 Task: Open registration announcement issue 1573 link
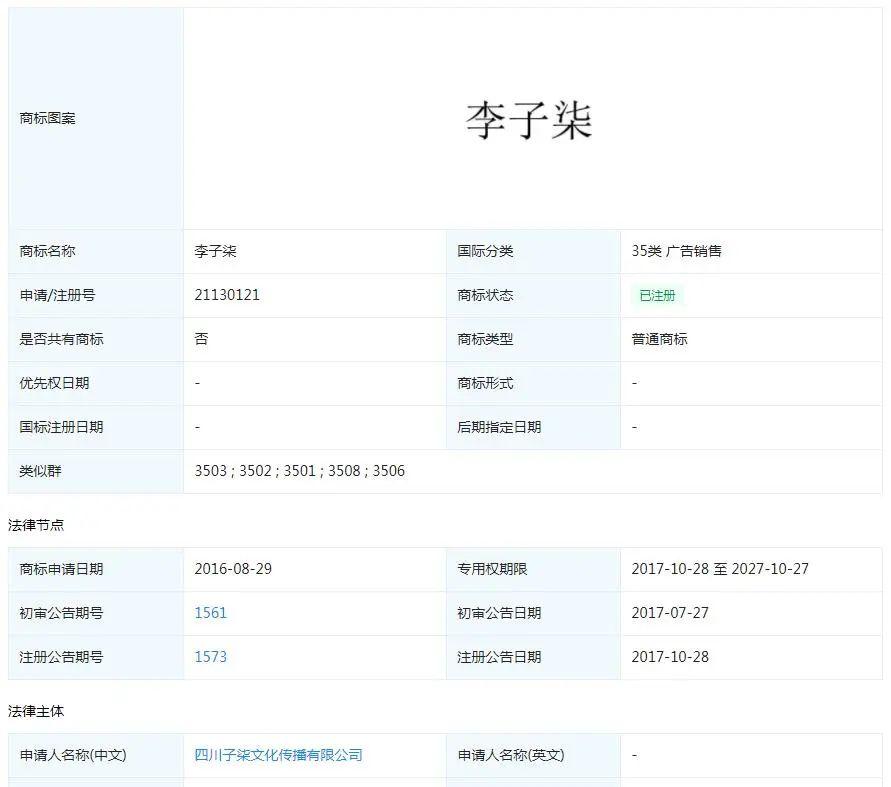pyautogui.click(x=210, y=657)
